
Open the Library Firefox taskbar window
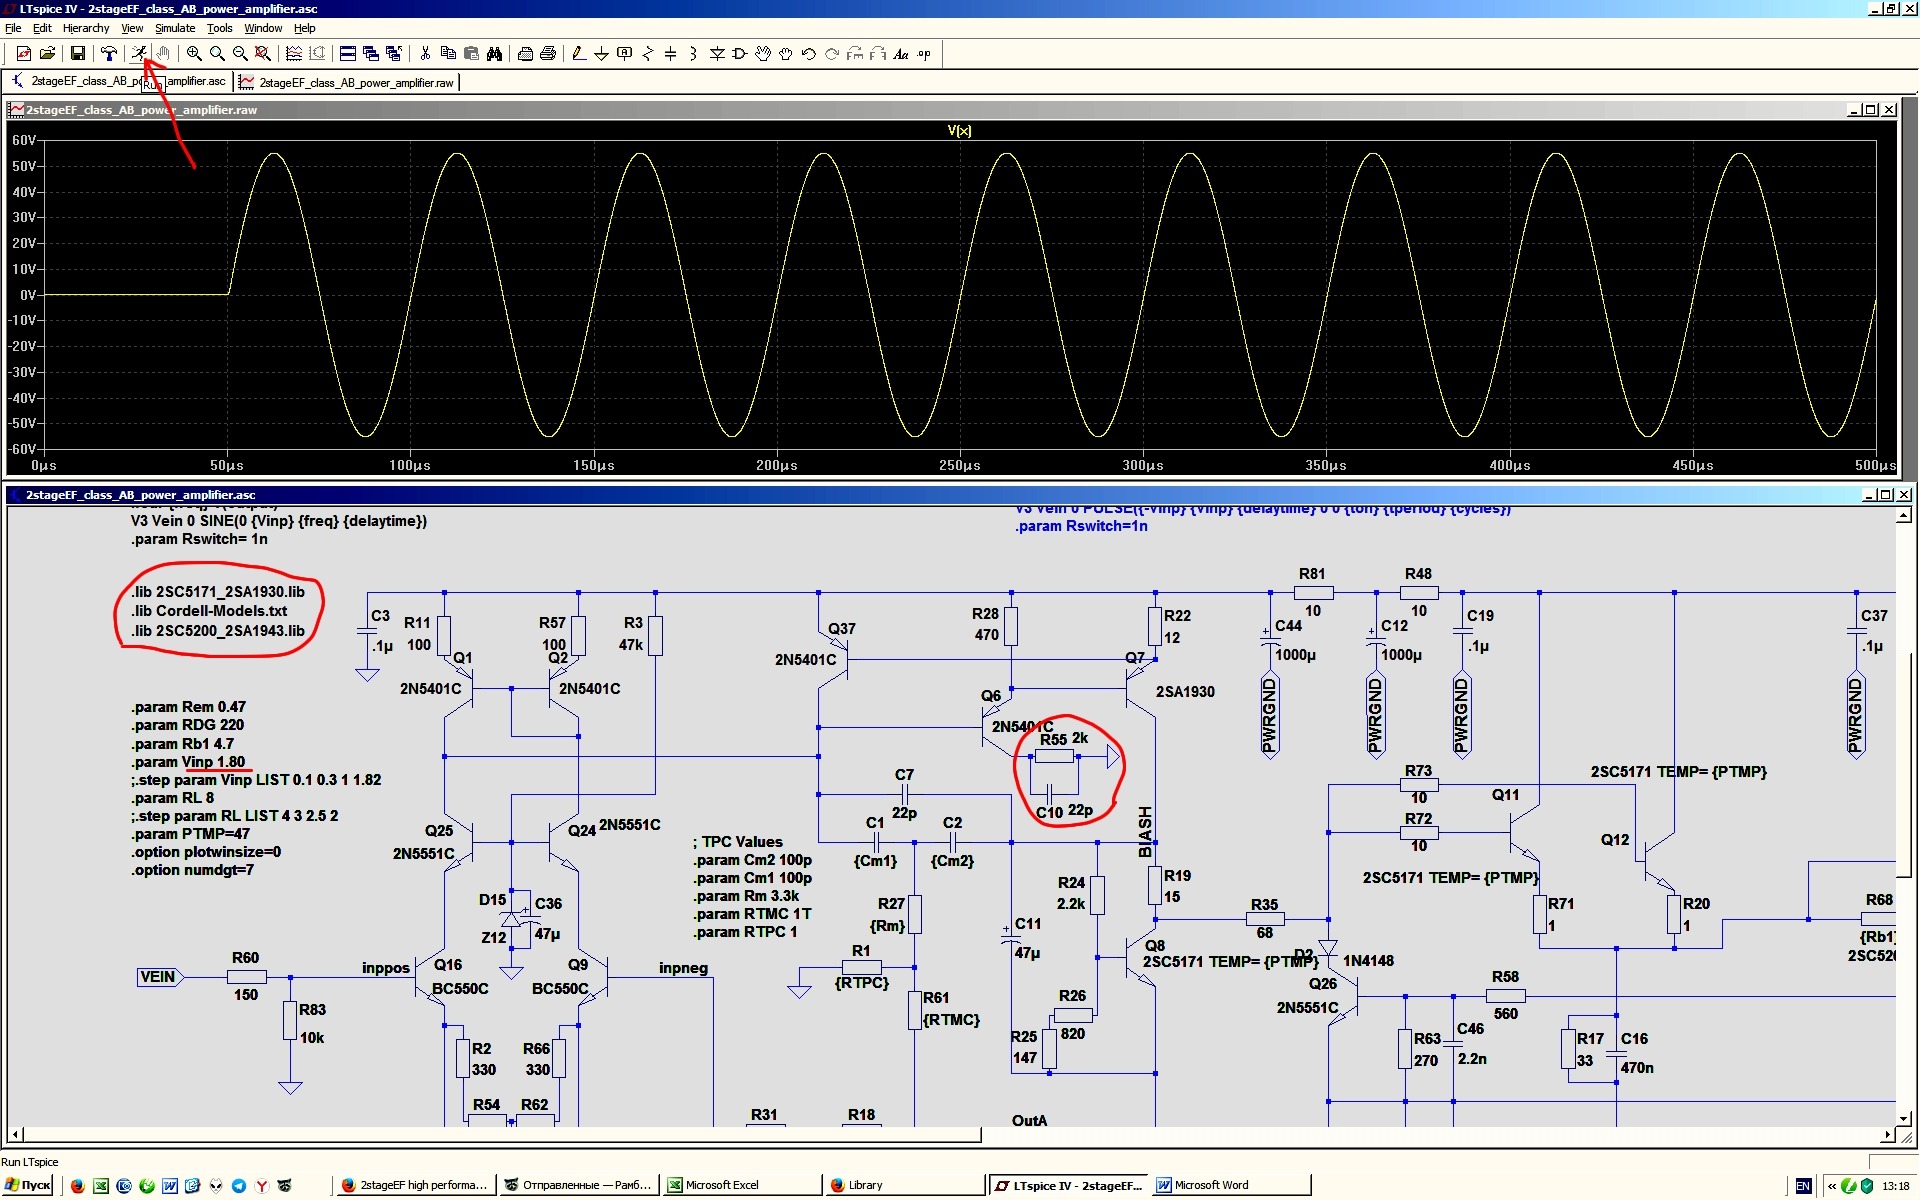(904, 1185)
